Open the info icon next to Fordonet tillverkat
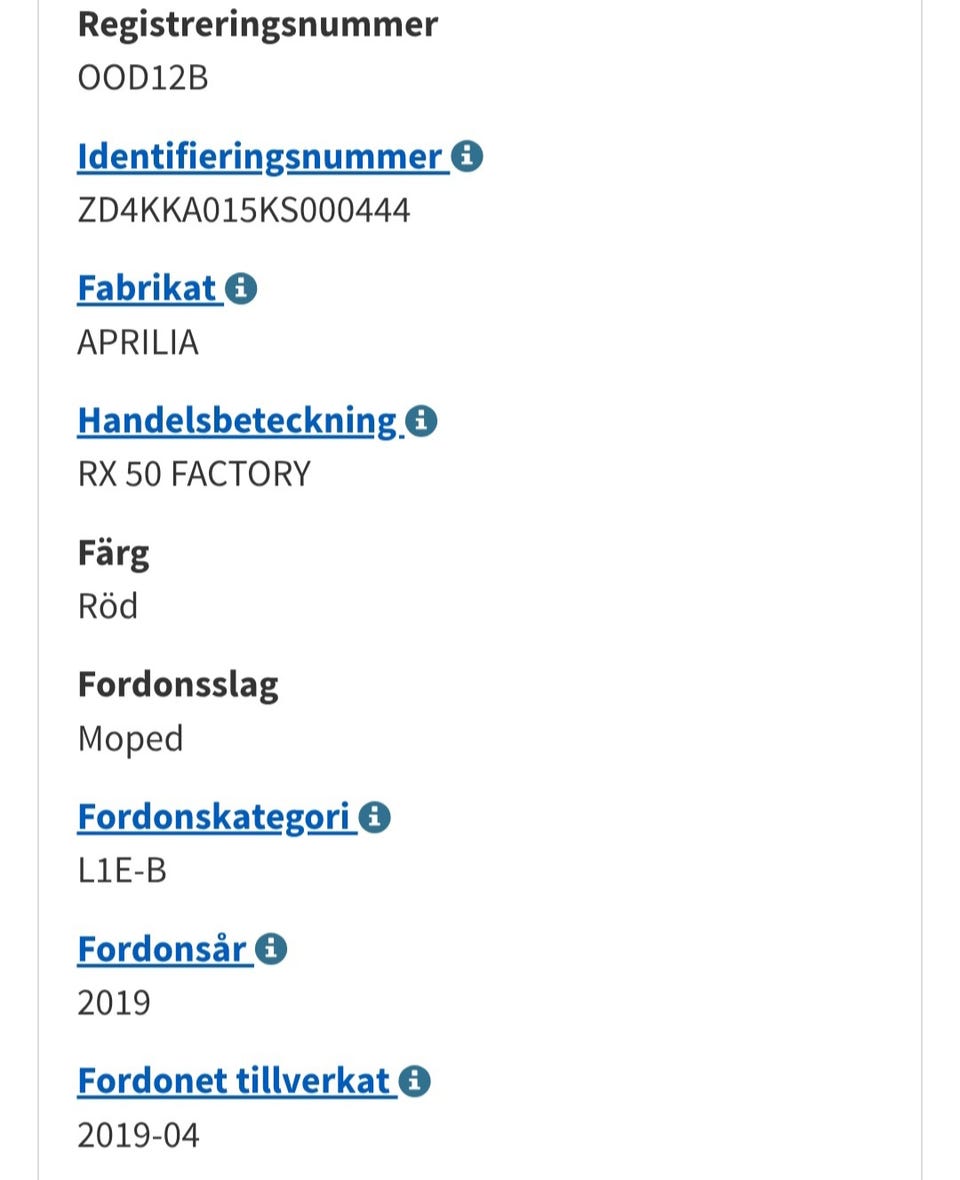This screenshot has width=960, height=1180. [x=416, y=1080]
